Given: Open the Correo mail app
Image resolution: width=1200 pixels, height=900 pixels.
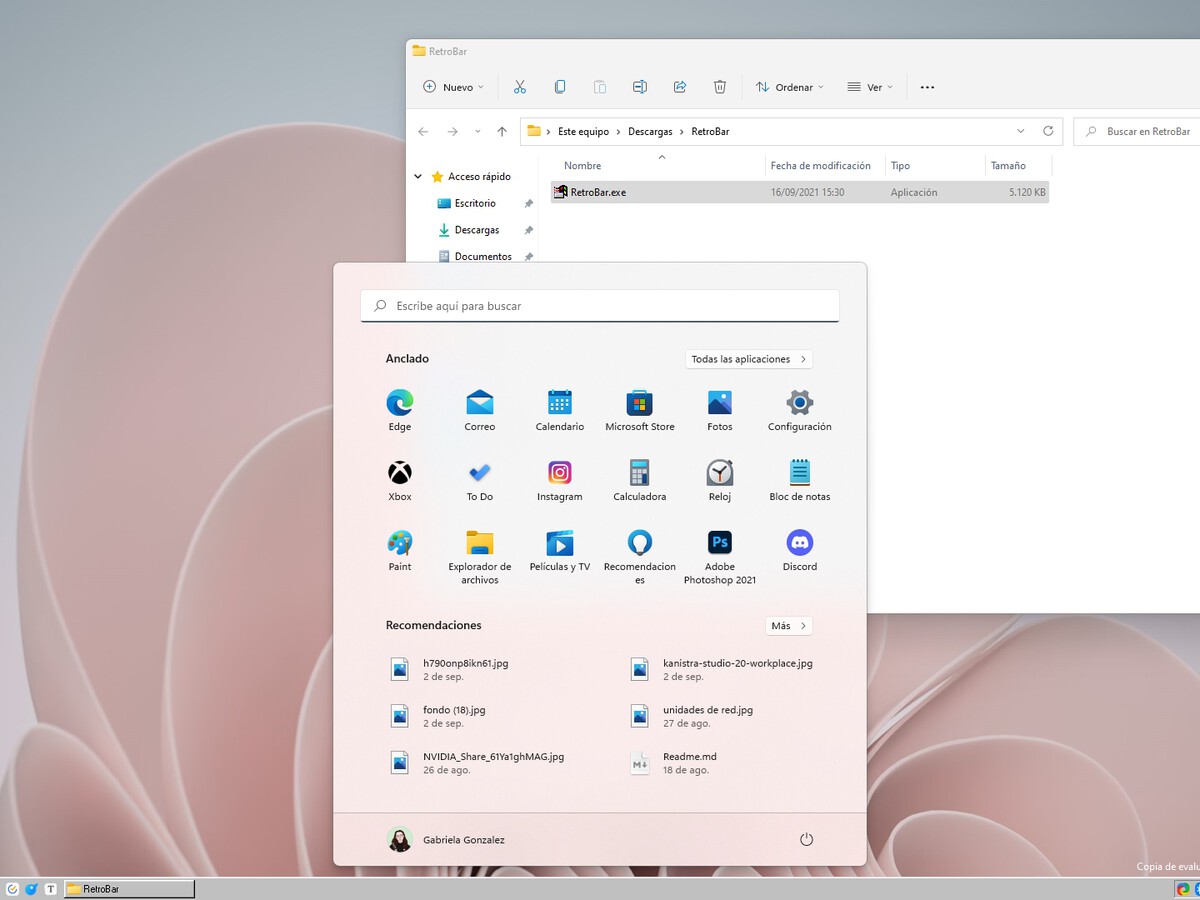Looking at the screenshot, I should click(480, 410).
